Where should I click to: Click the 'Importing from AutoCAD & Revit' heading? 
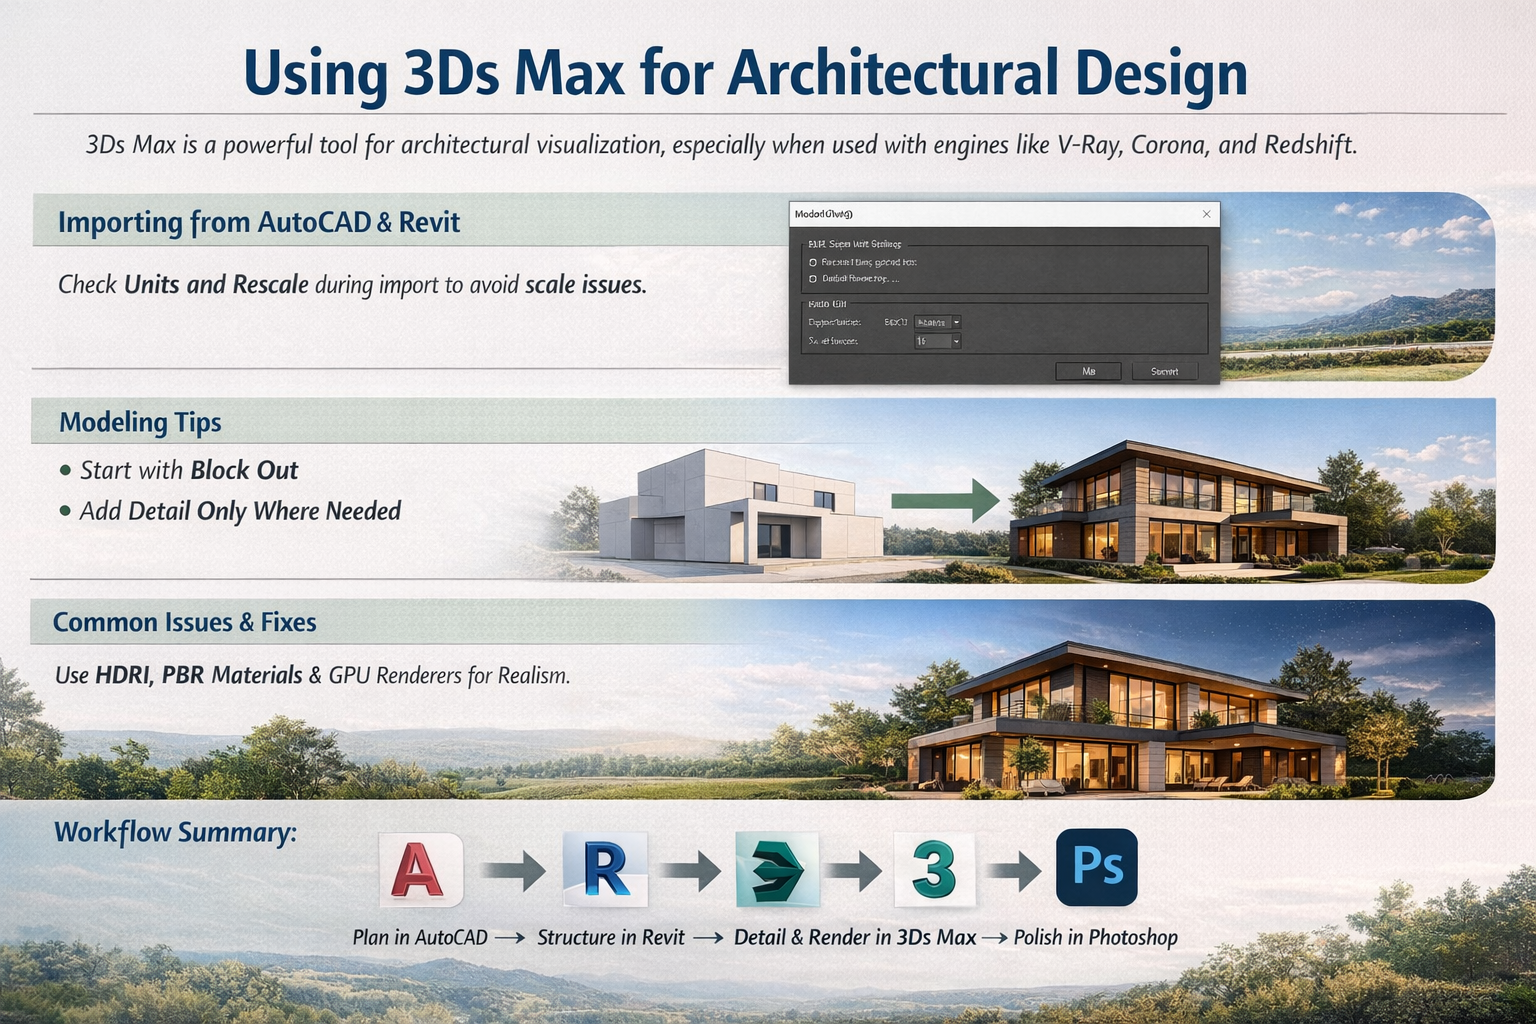click(x=258, y=222)
